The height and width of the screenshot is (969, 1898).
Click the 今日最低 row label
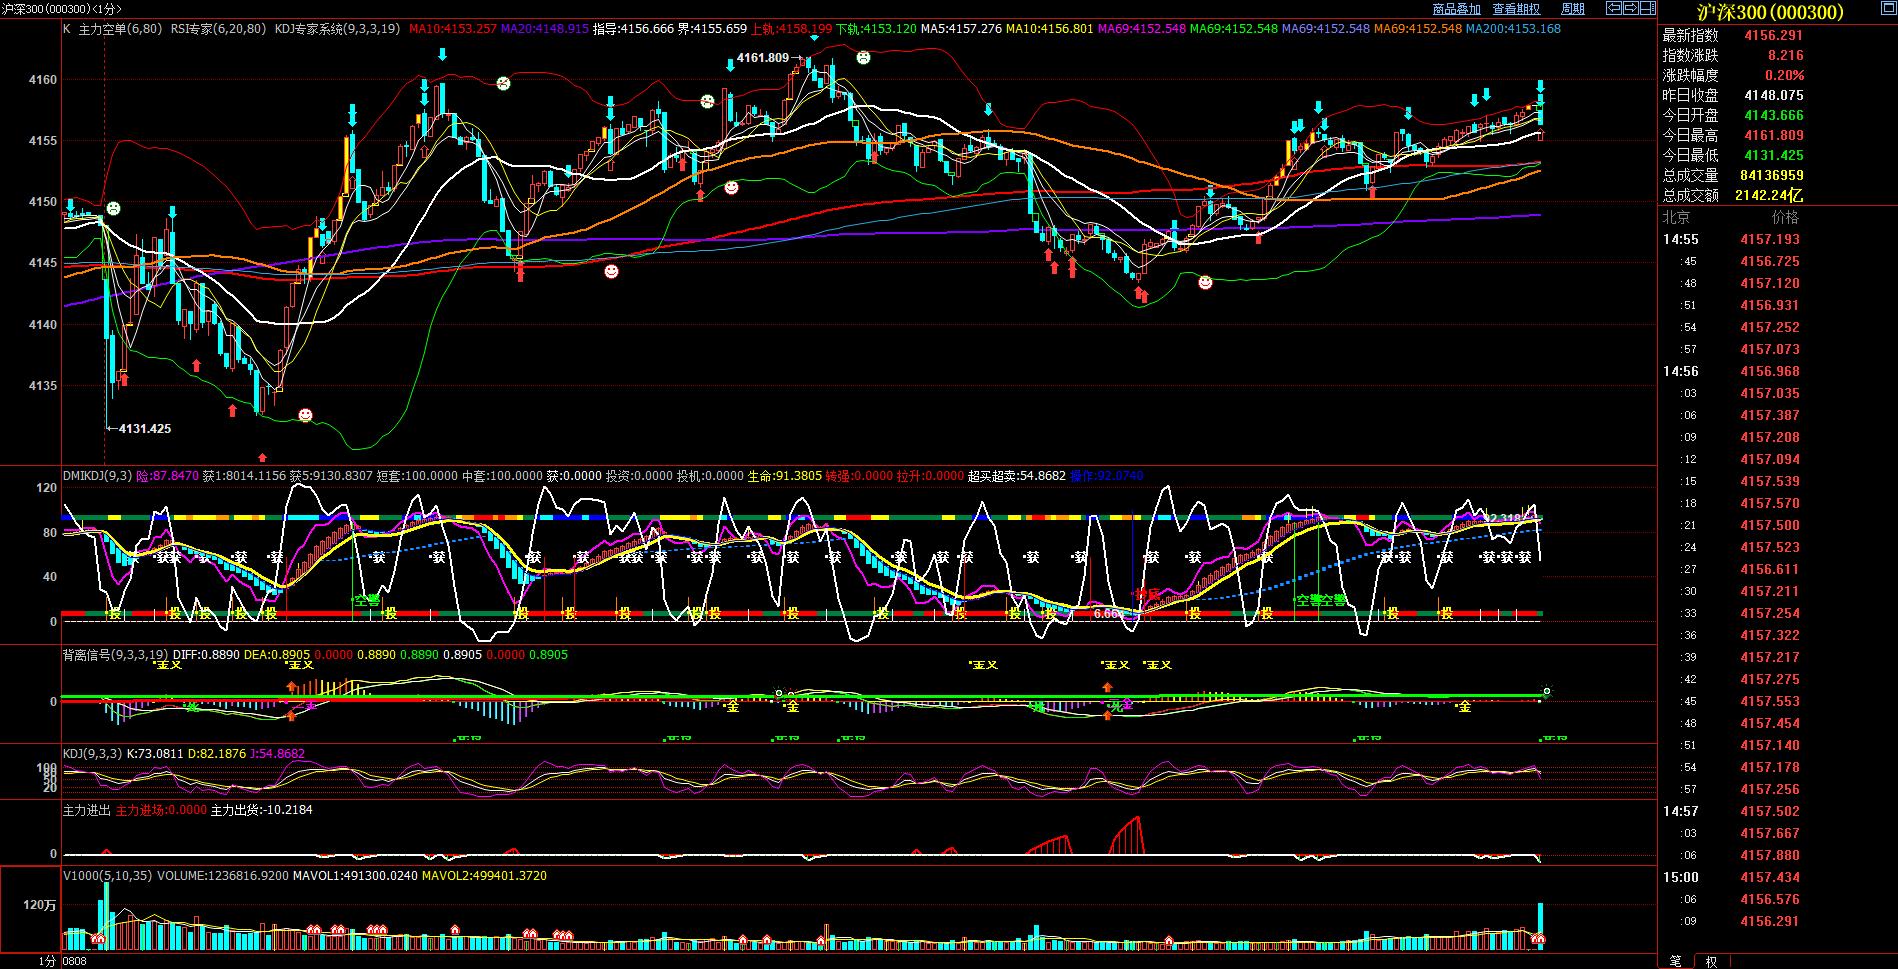tap(1691, 155)
